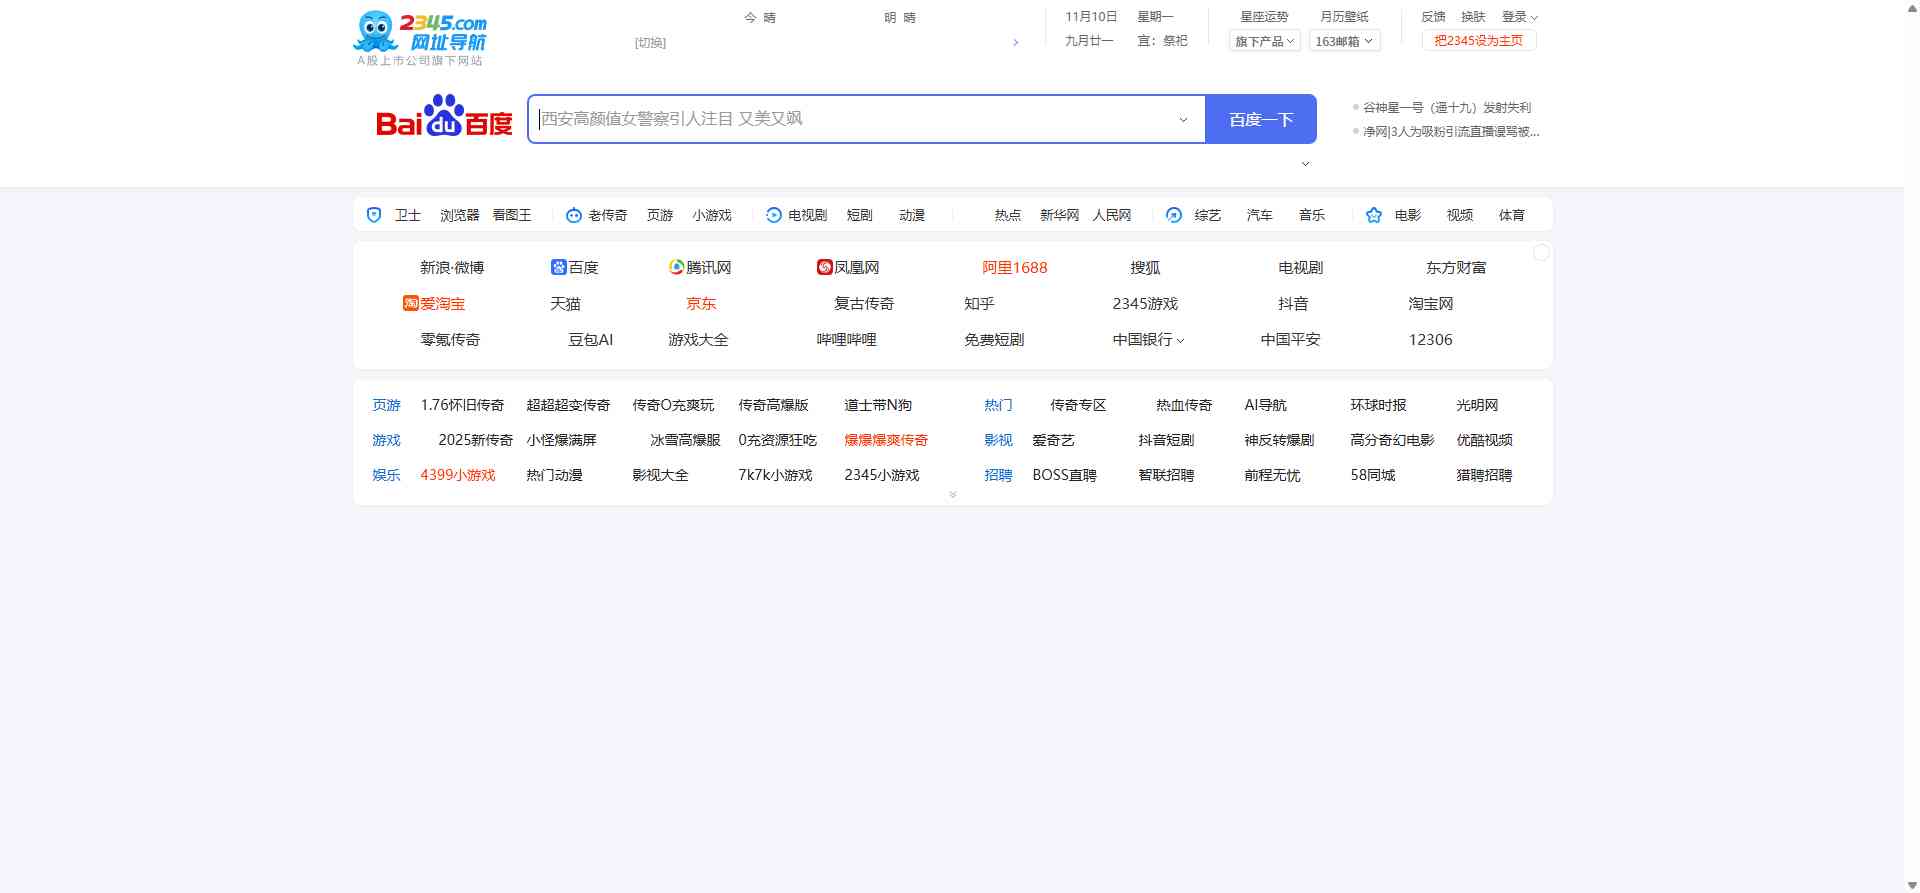The image size is (1920, 893).
Task: Click the 腾讯网 colorful icon
Action: coord(677,267)
